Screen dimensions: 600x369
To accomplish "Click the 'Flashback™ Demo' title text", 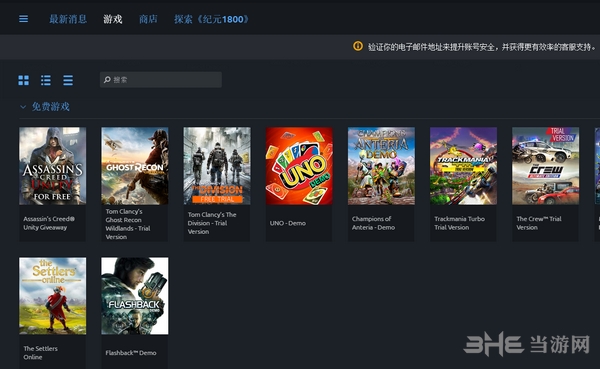I will [131, 353].
